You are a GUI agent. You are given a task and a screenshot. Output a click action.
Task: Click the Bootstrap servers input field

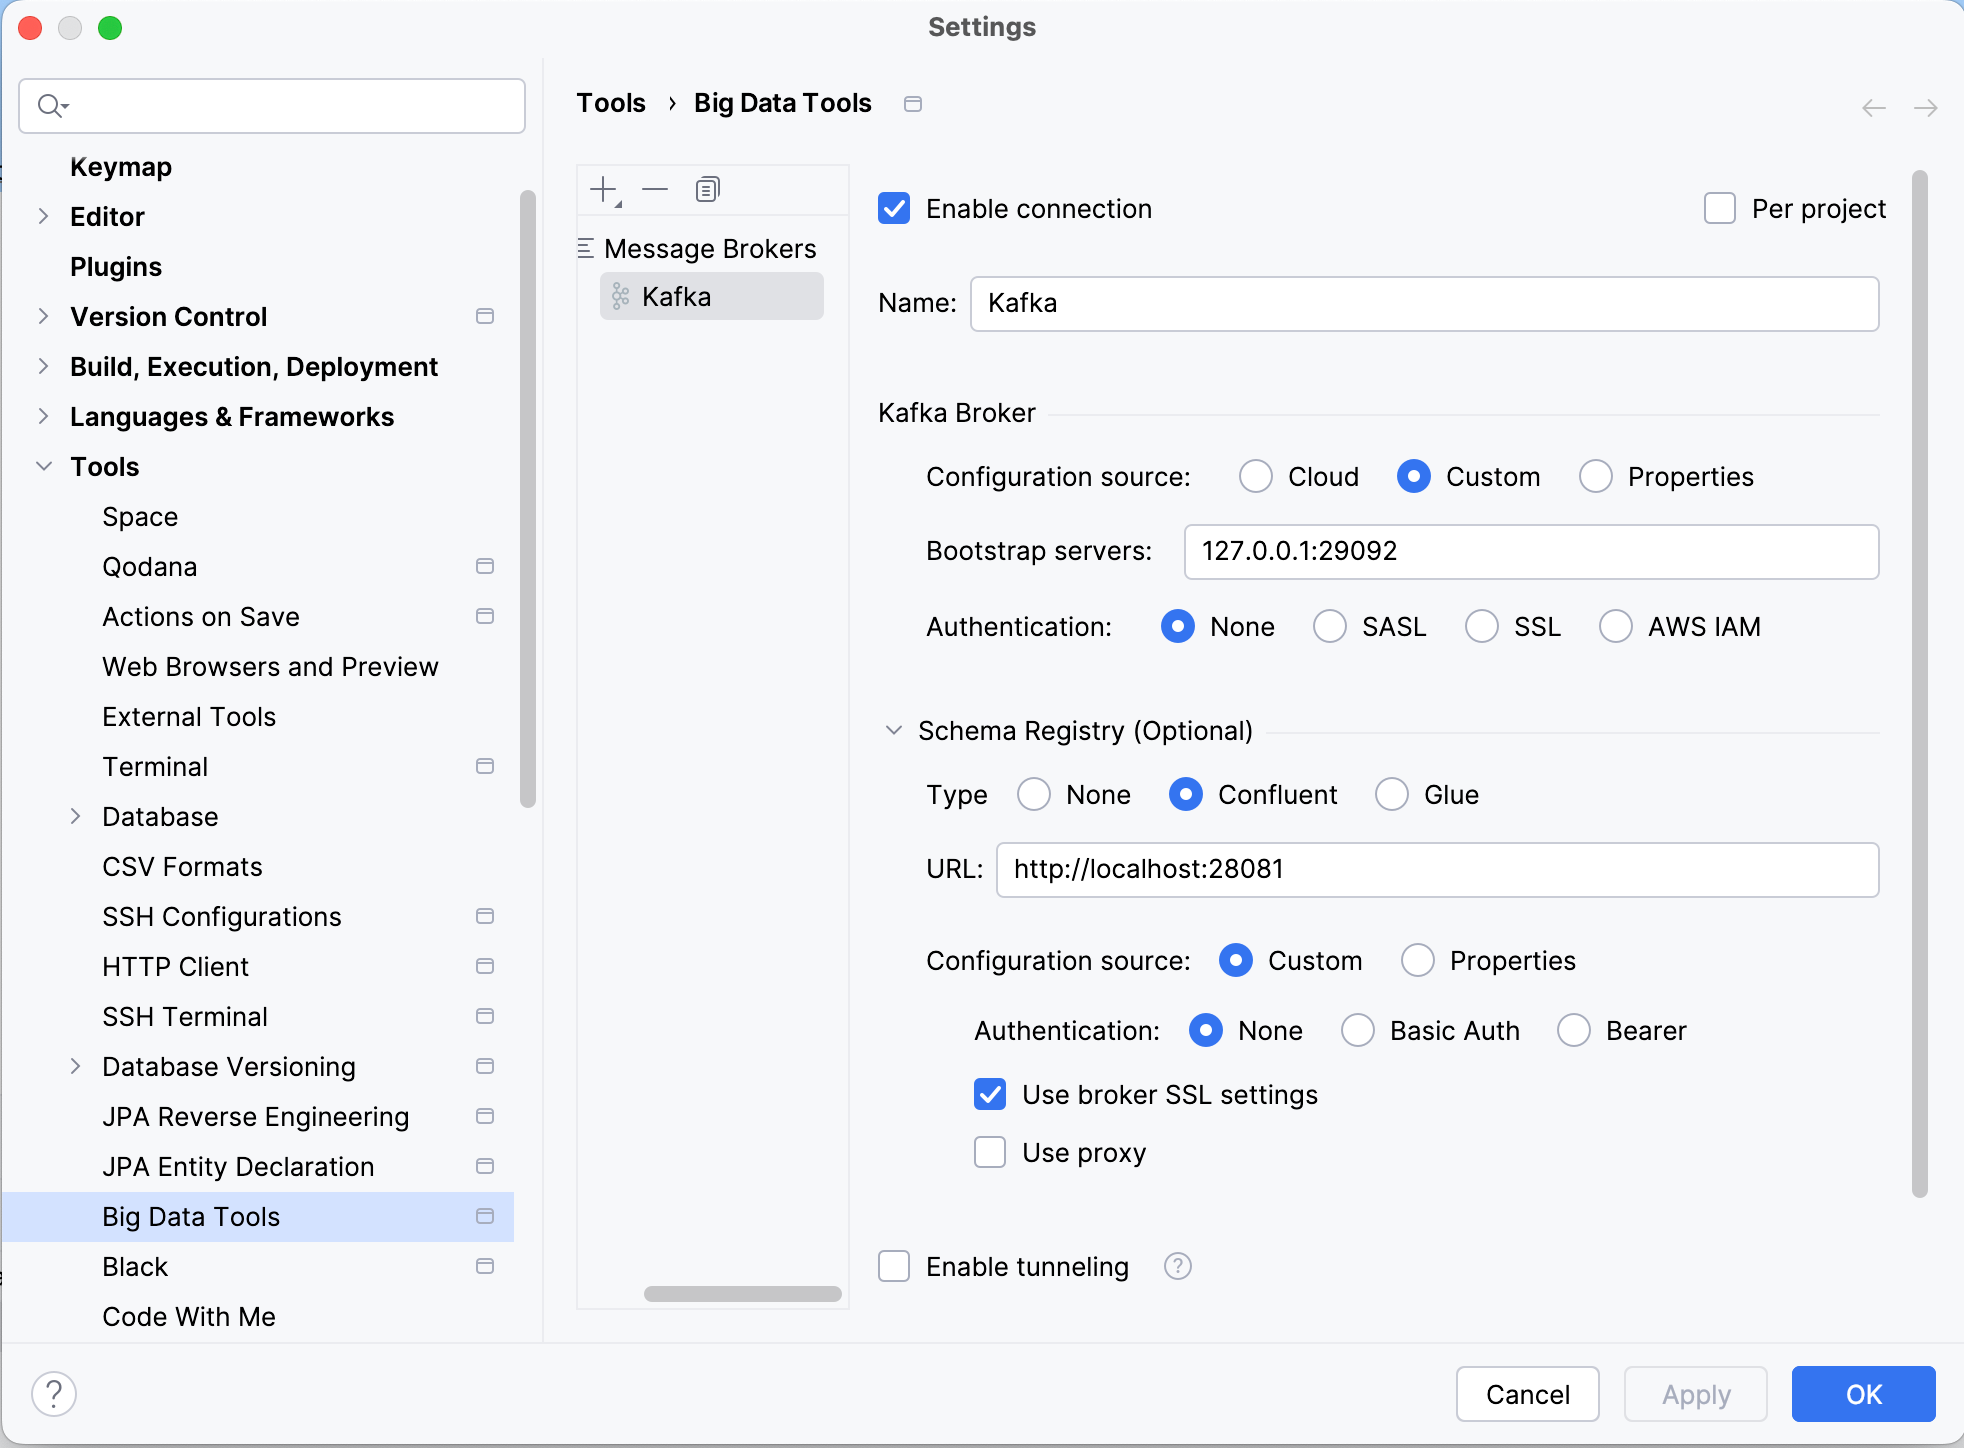click(1530, 551)
